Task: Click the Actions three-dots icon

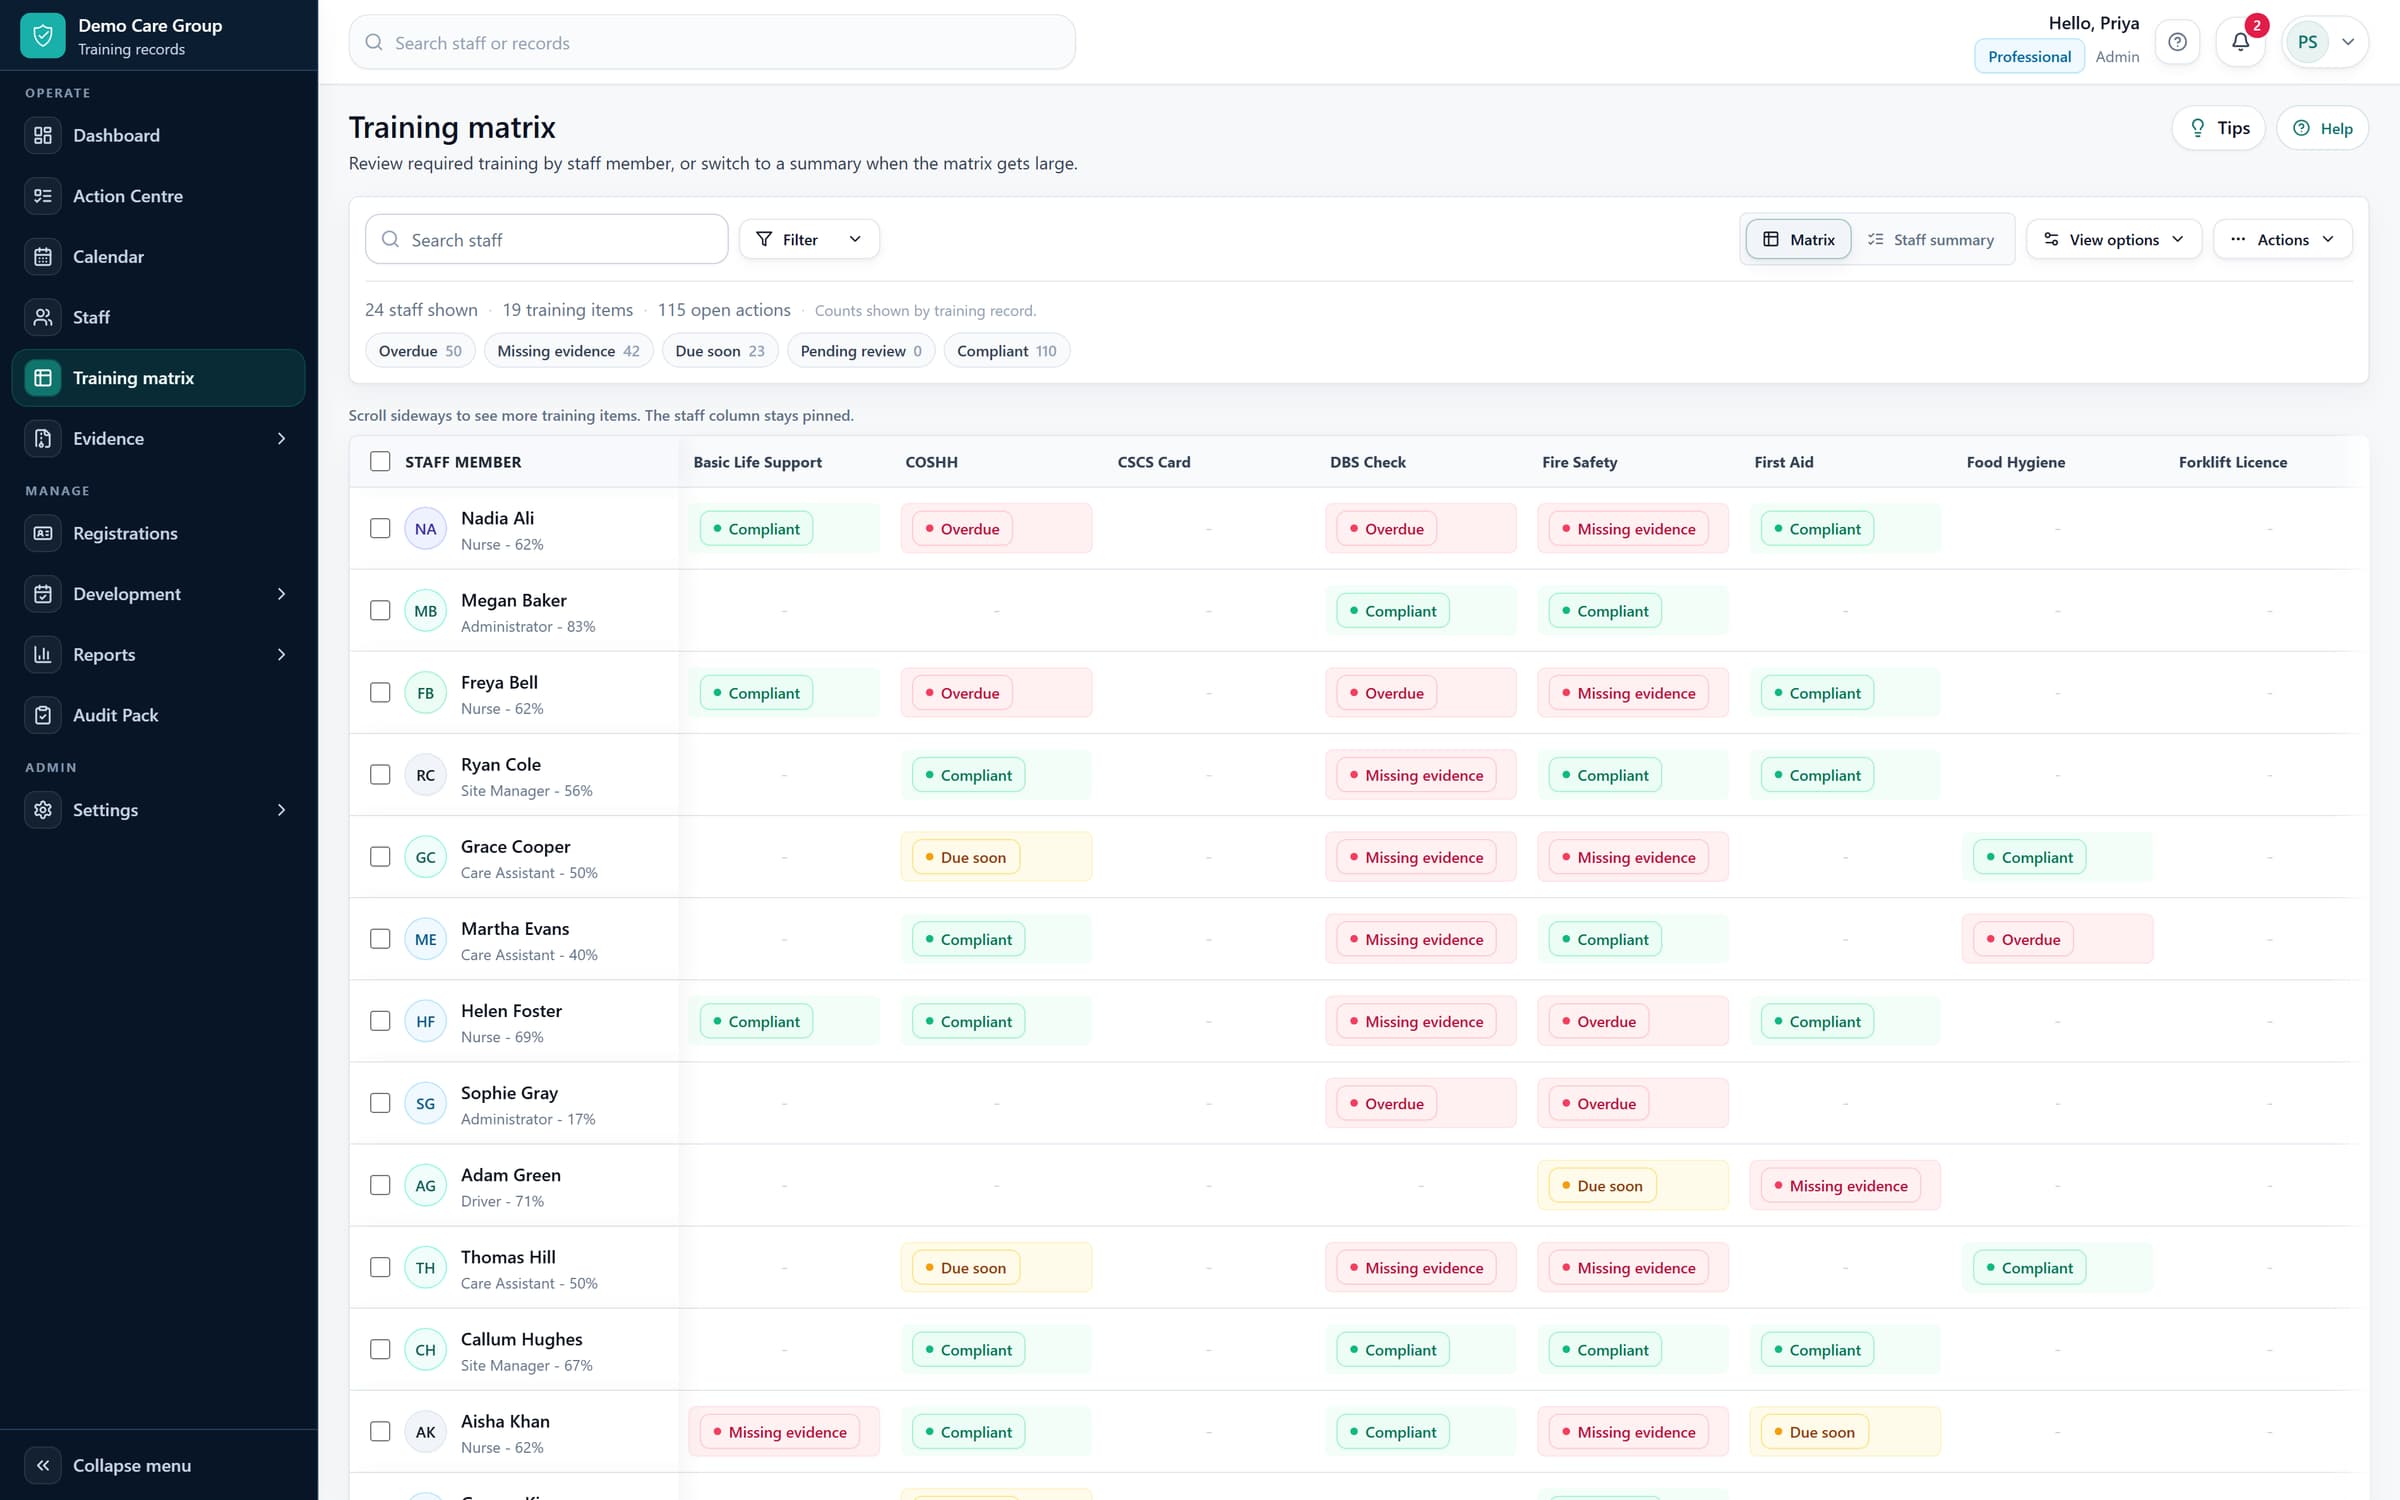Action: (2238, 239)
